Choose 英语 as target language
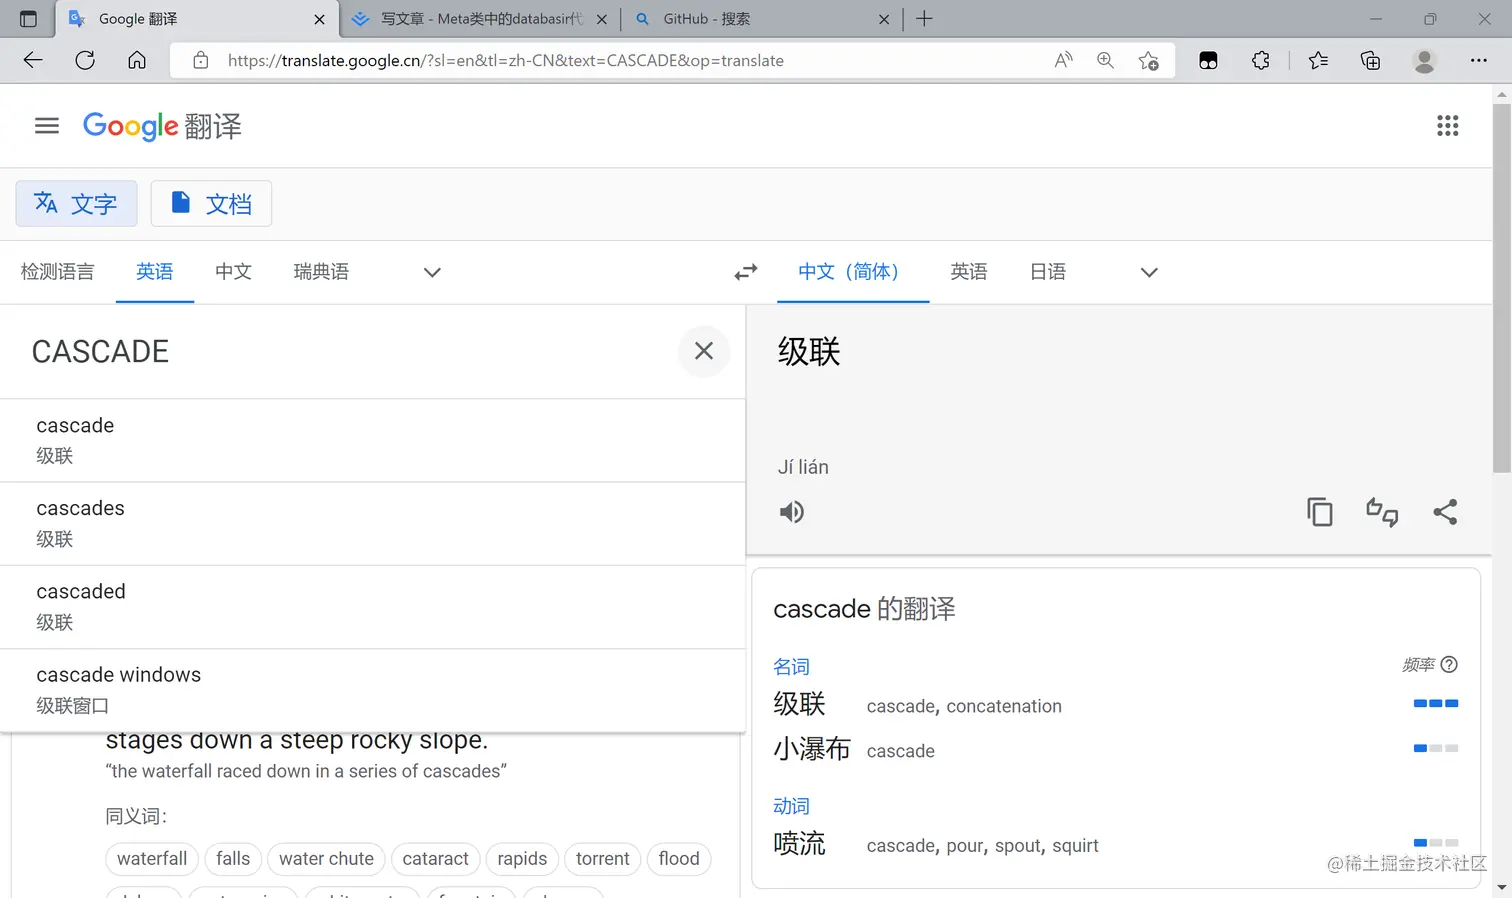This screenshot has height=898, width=1512. [x=969, y=272]
